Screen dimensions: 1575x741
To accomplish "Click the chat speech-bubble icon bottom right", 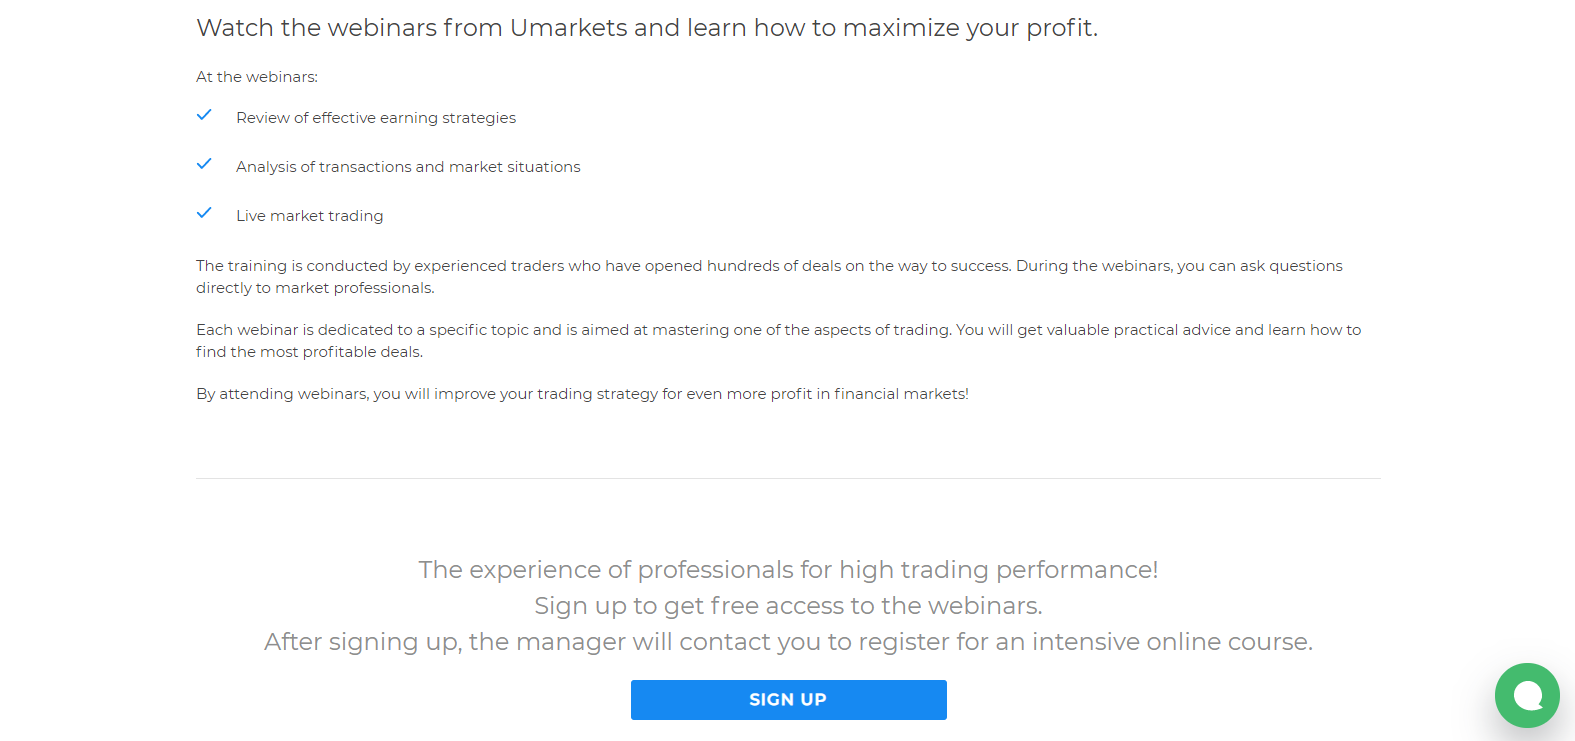I will 1527,695.
